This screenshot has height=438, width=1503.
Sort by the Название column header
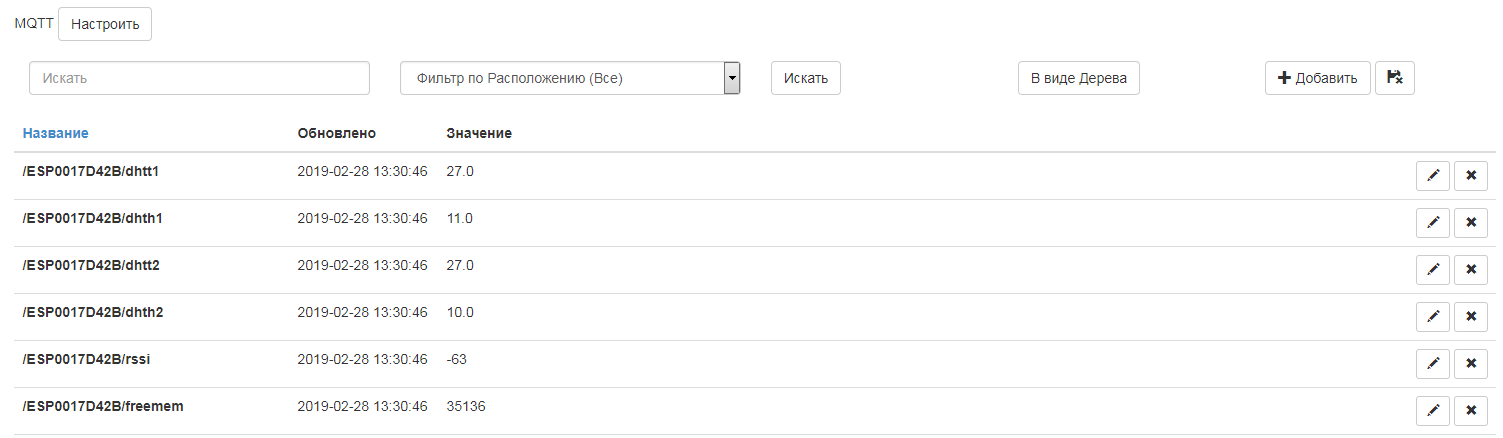pos(55,133)
